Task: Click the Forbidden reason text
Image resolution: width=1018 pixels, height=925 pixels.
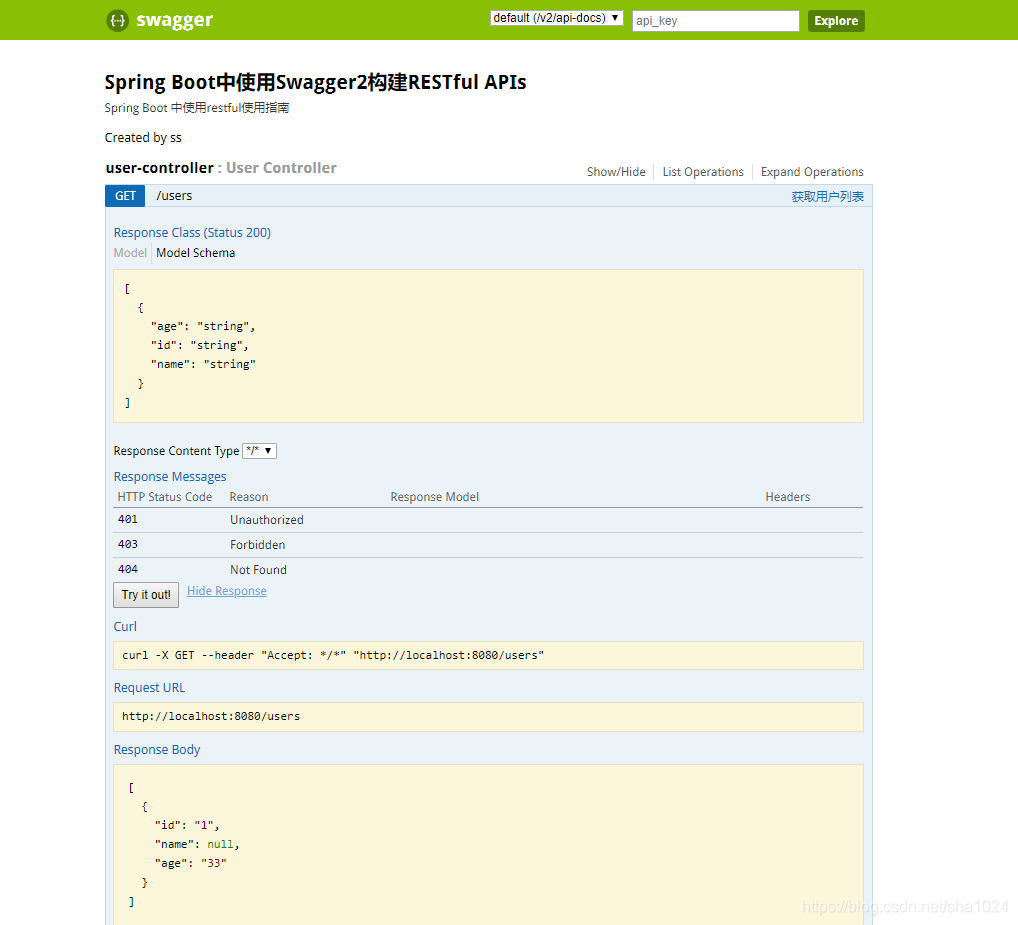Action: (258, 545)
